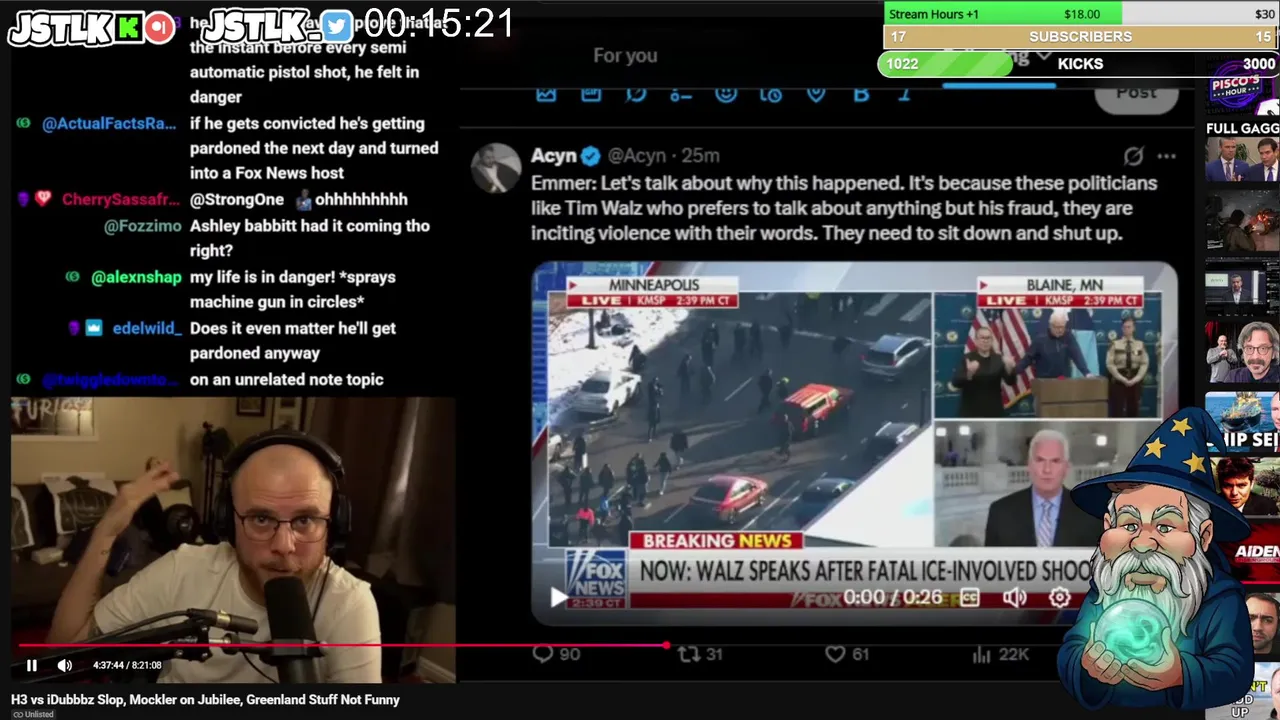1280x720 pixels.
Task: Click the tweet text starting with Emmer
Action: [844, 208]
